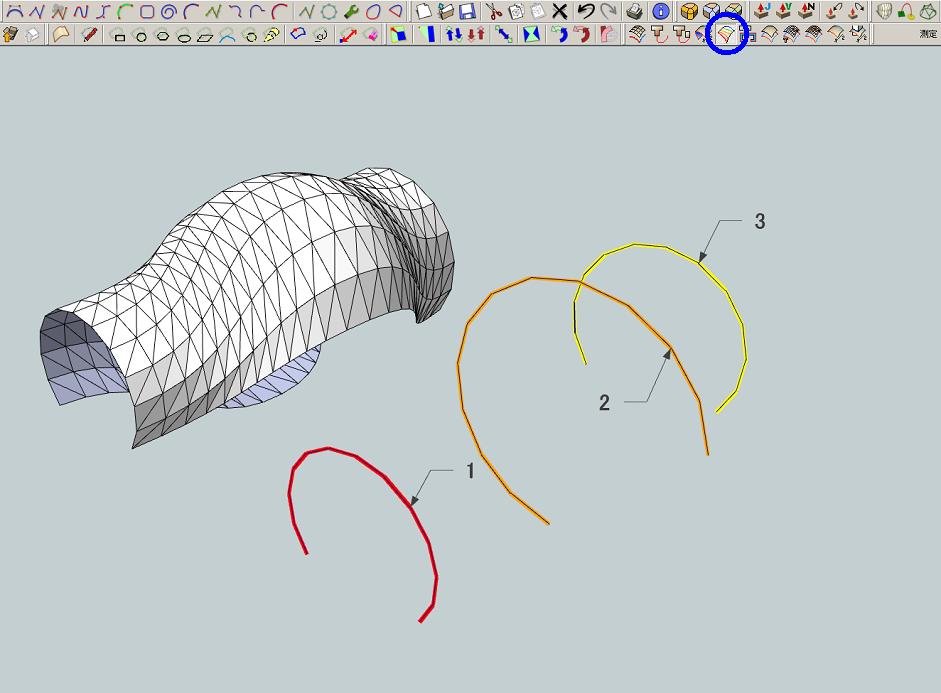Image resolution: width=941 pixels, height=693 pixels.
Task: Click the white house icon
Action: pos(33,35)
